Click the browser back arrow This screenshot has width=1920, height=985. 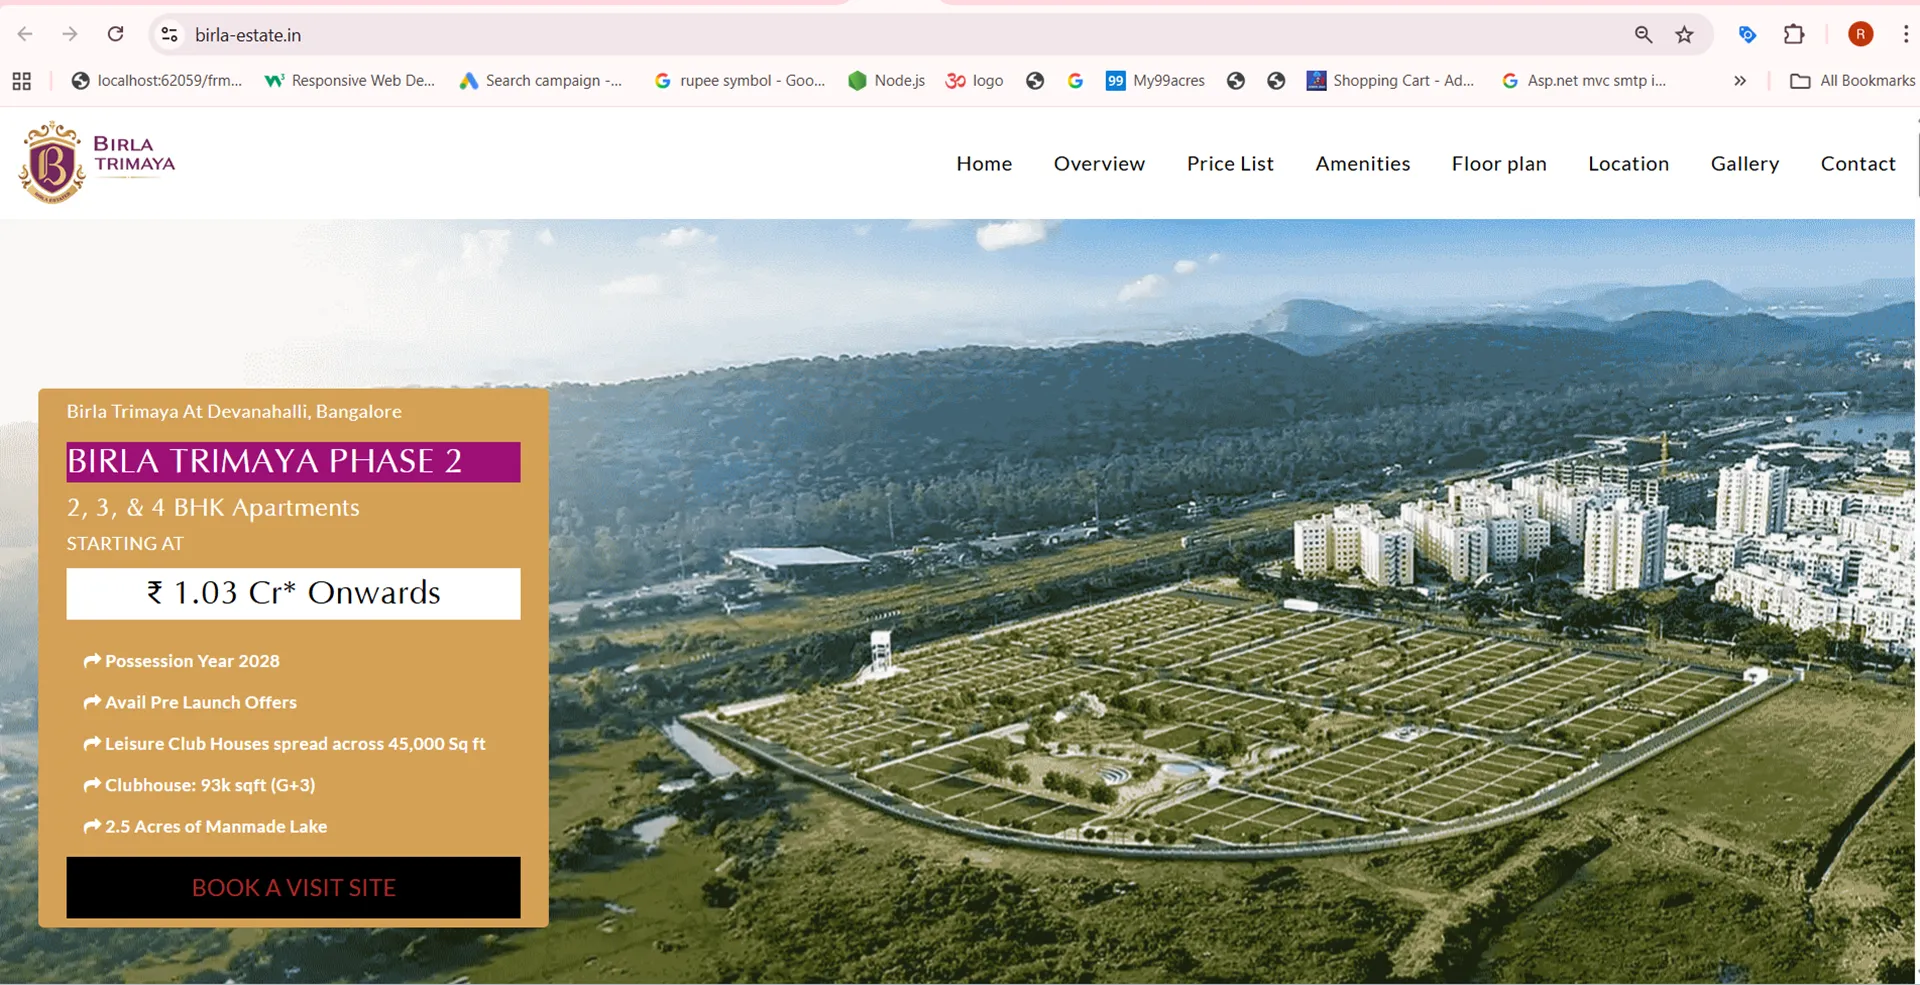(x=25, y=34)
